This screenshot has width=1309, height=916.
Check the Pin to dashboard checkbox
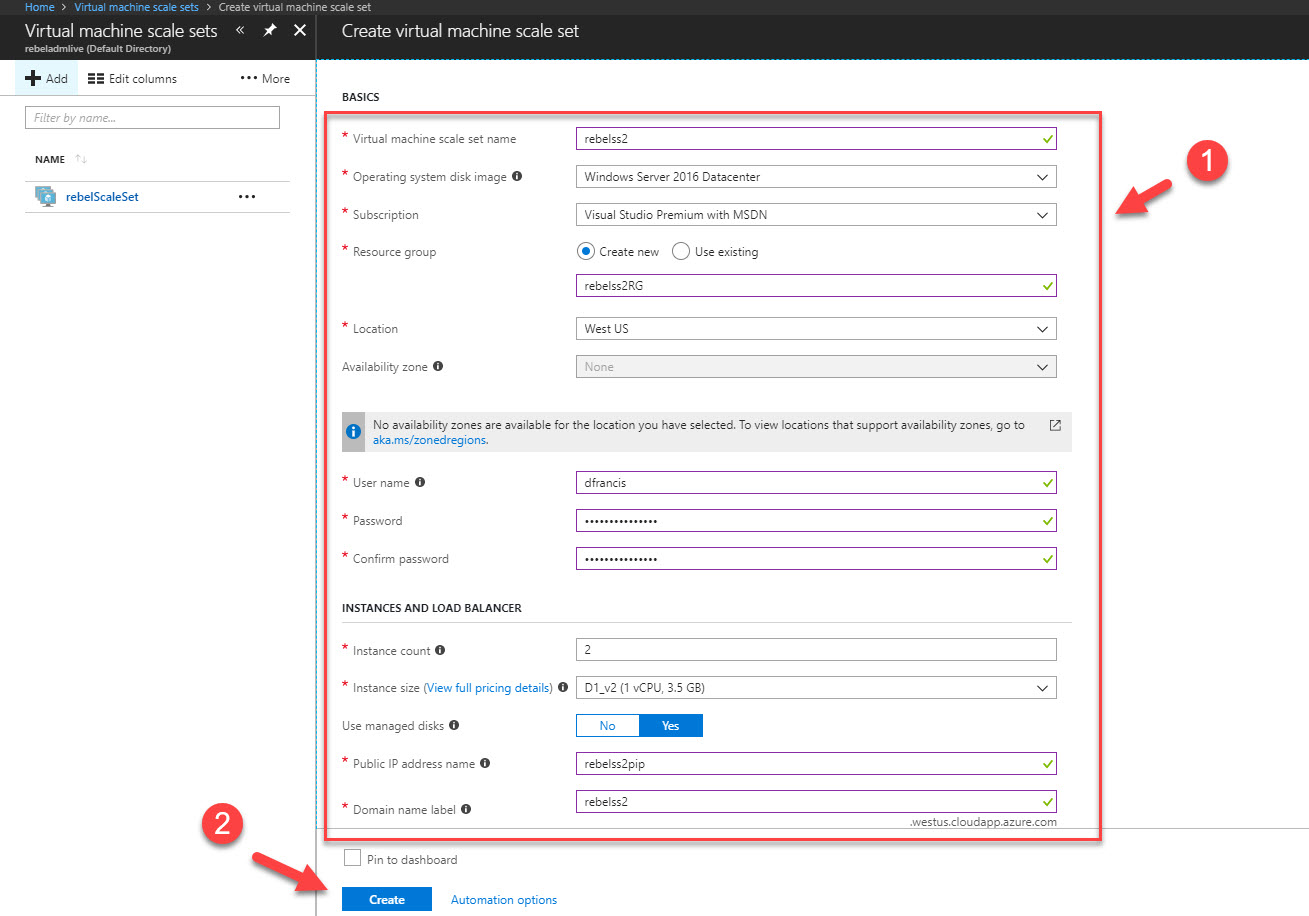(x=351, y=858)
